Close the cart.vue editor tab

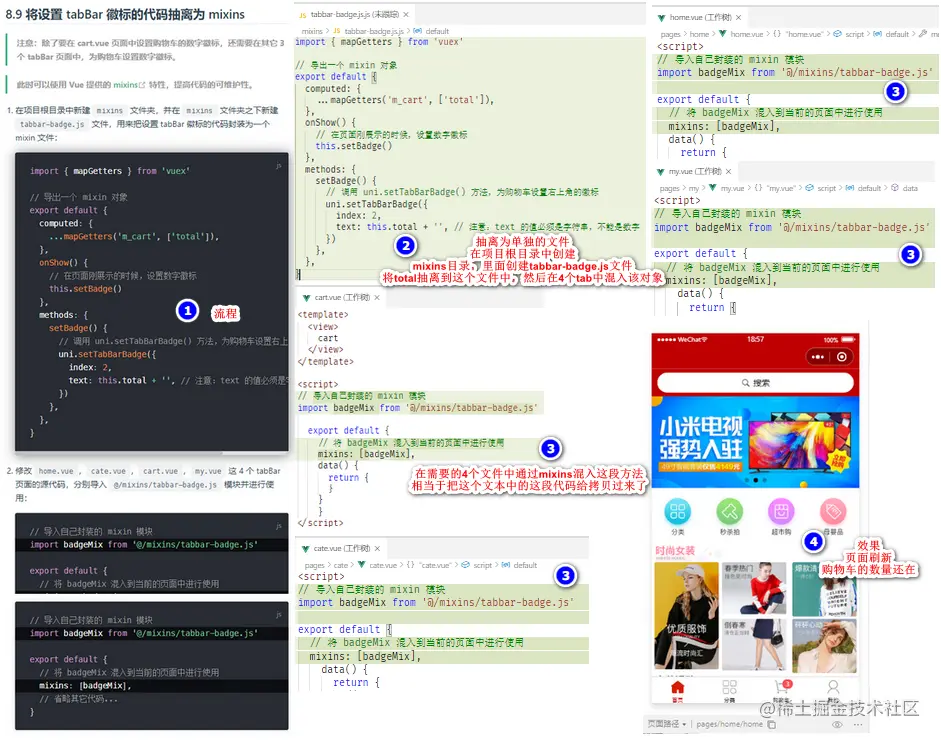[x=377, y=298]
